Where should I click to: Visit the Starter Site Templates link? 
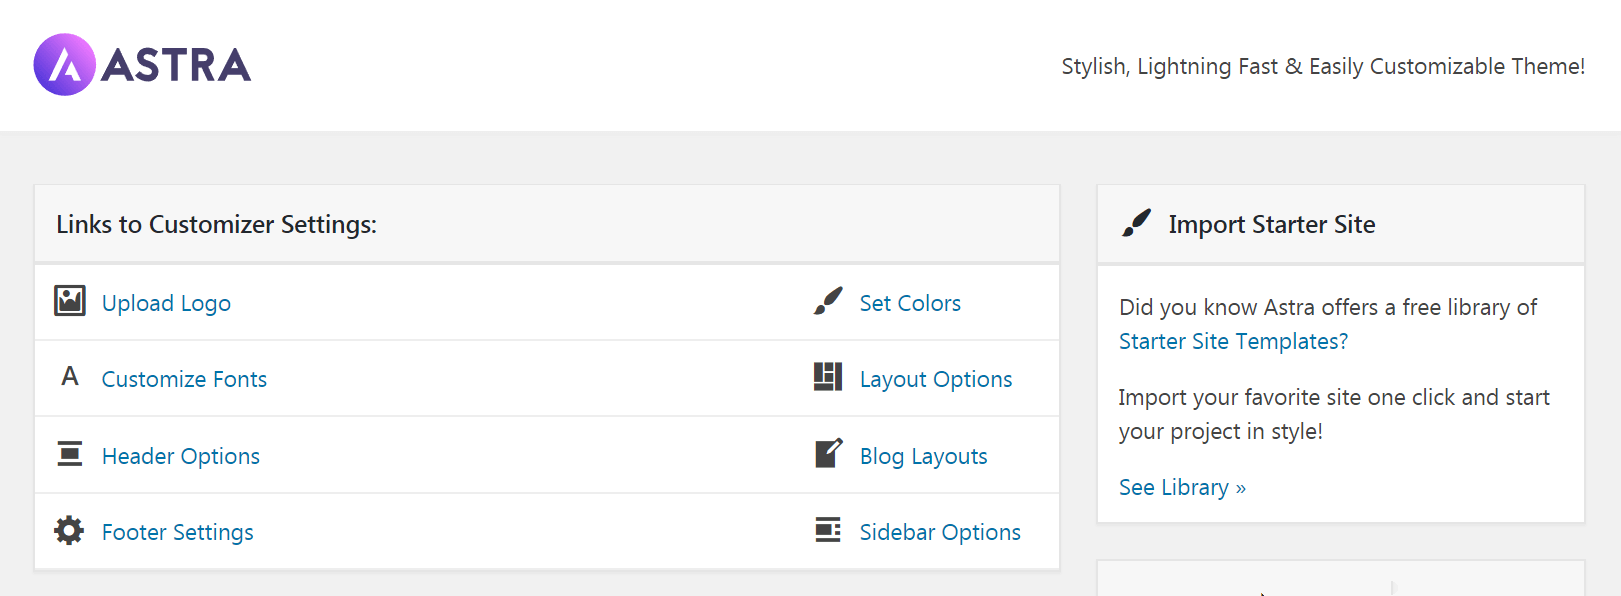[1233, 341]
